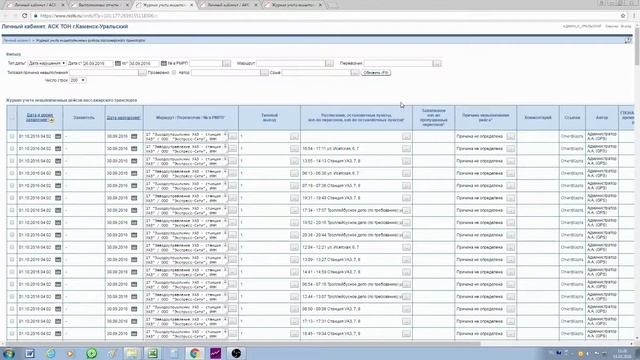Open schedule picker in the 20:26 row
Viewport: 640px width, 360px height.
coord(406,235)
